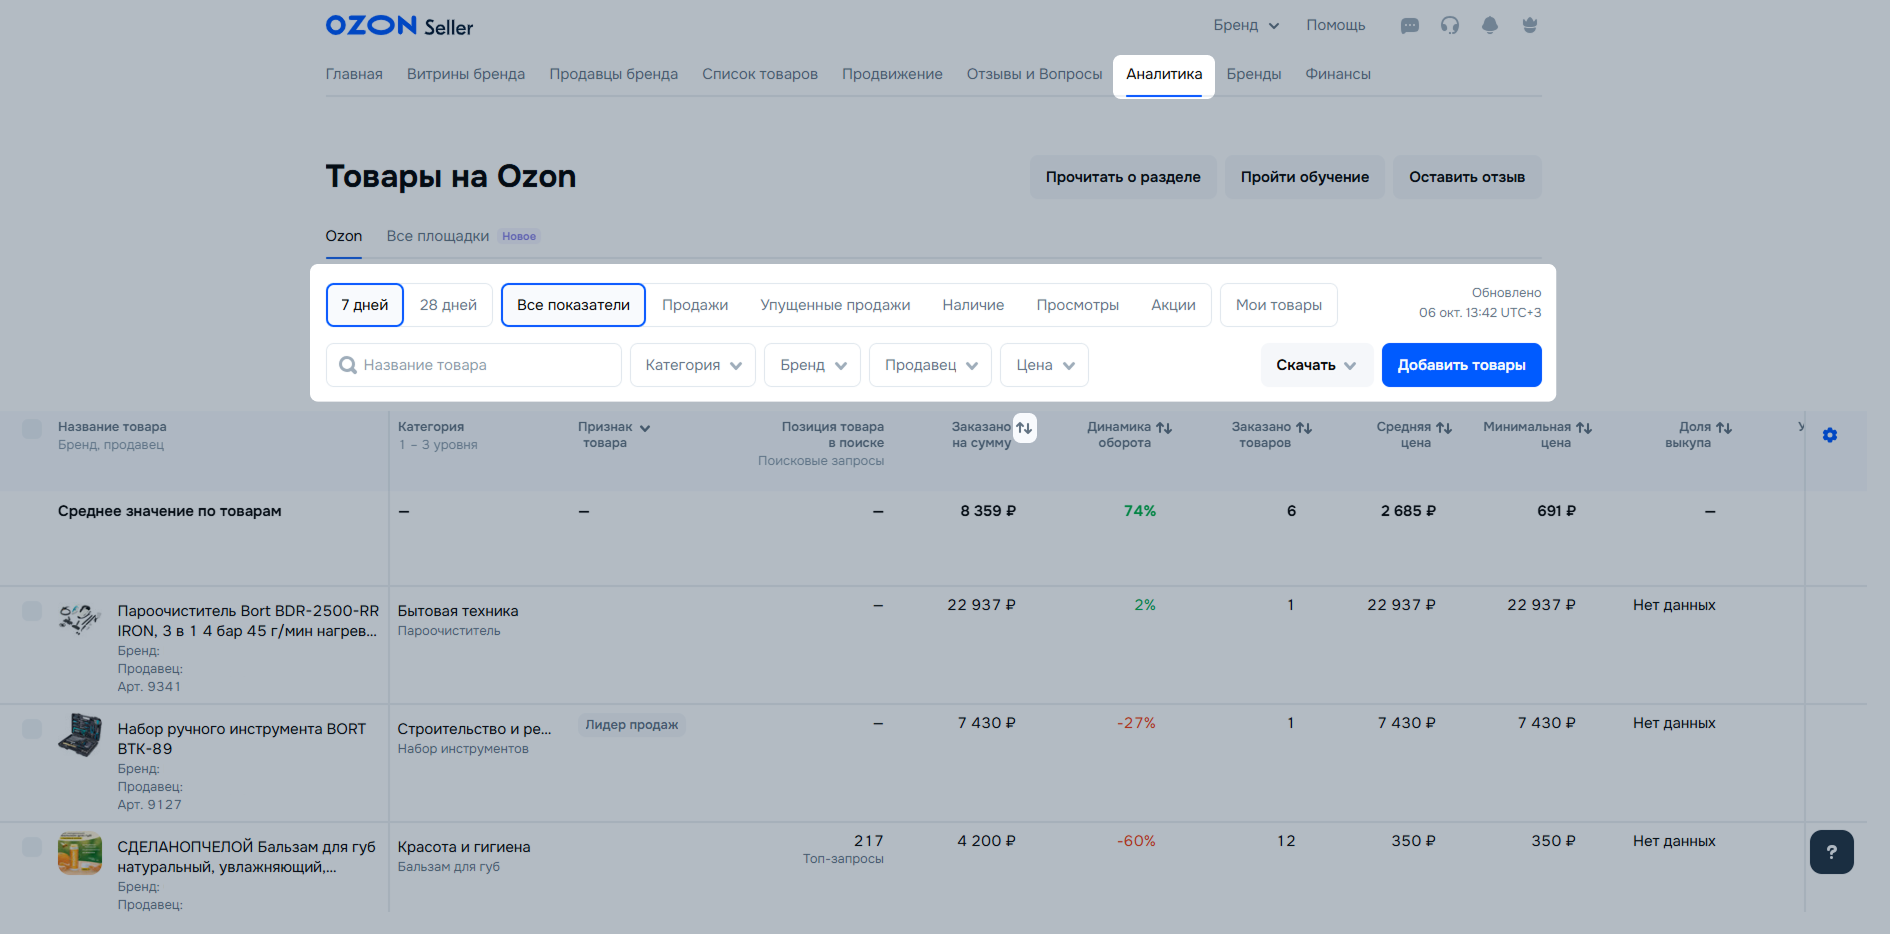Sort by Средняя цена column
The image size is (1890, 934).
[x=1443, y=428]
